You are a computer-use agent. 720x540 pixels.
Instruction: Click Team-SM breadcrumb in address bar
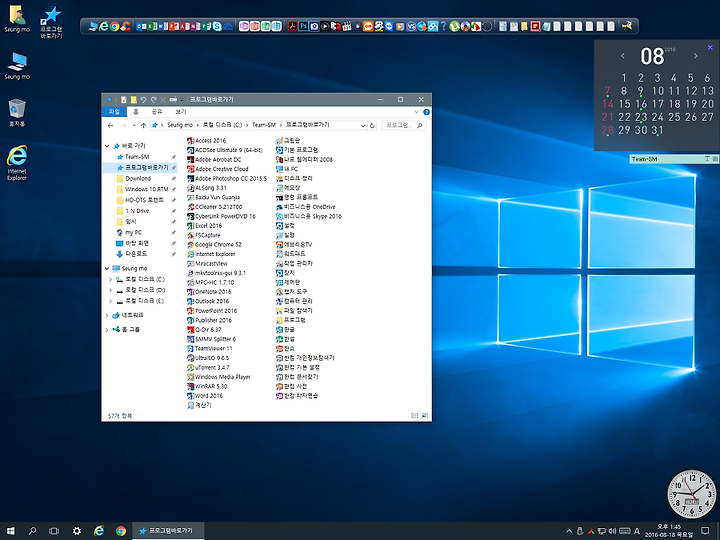click(x=264, y=125)
